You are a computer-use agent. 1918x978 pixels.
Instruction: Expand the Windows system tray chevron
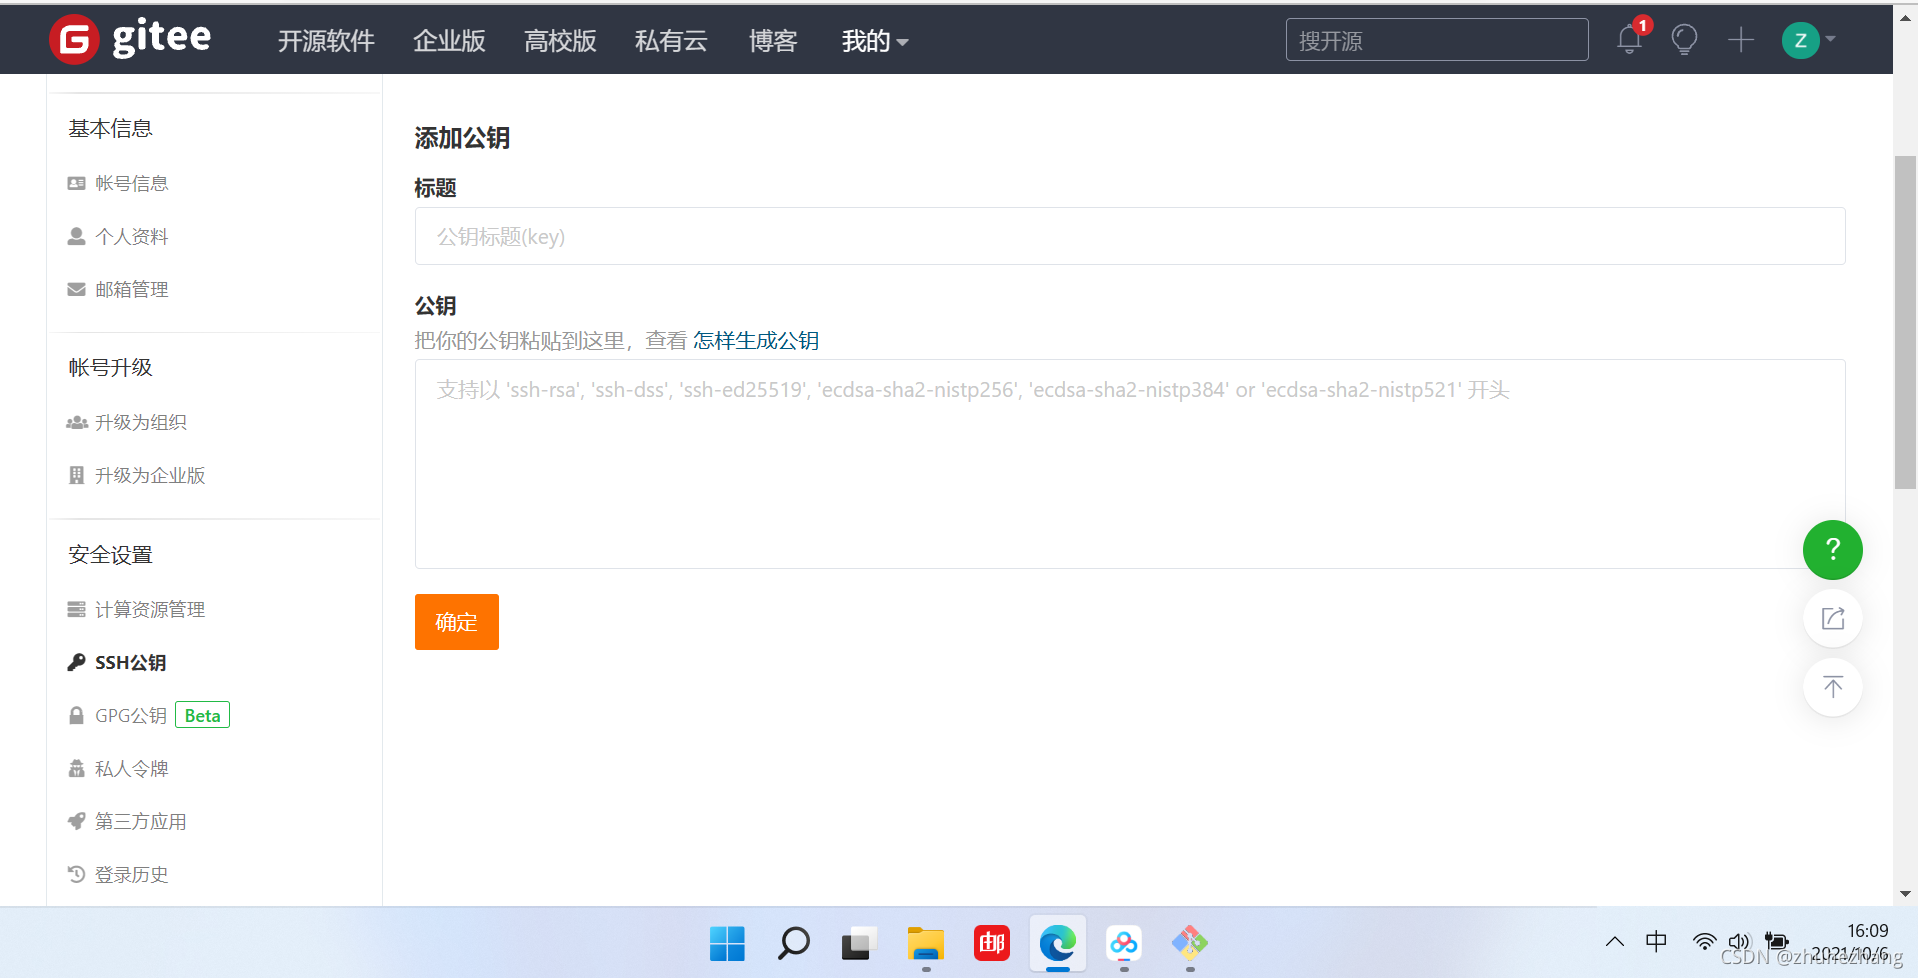click(x=1614, y=941)
